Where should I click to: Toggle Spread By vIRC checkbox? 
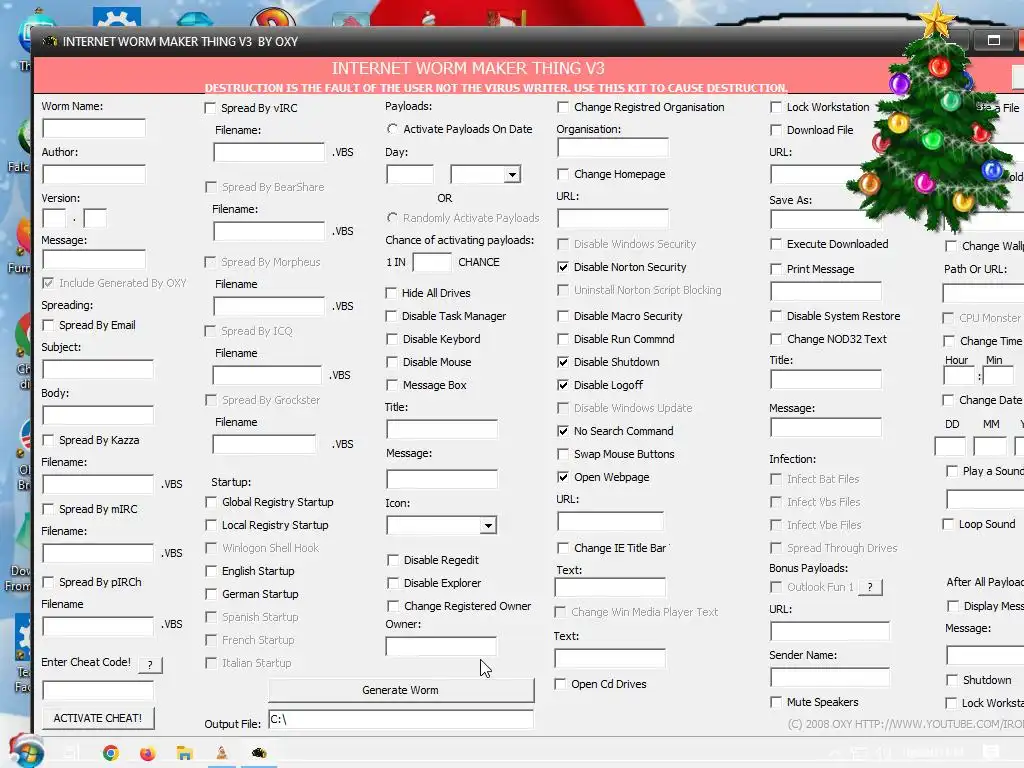click(x=210, y=108)
